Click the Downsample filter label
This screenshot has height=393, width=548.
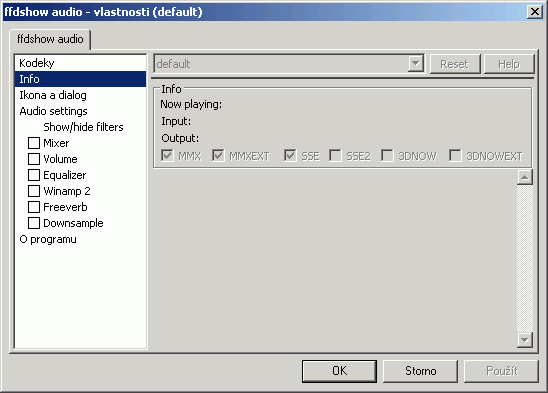pyautogui.click(x=73, y=223)
